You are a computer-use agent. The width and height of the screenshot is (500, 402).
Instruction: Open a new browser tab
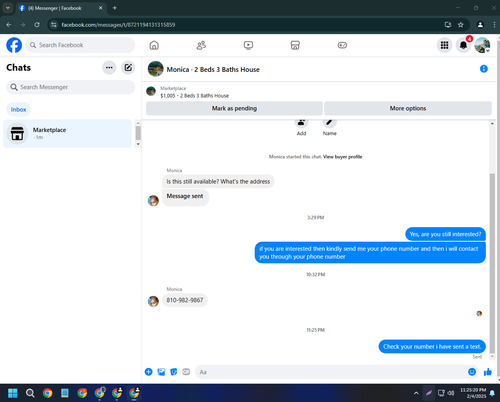(x=115, y=8)
